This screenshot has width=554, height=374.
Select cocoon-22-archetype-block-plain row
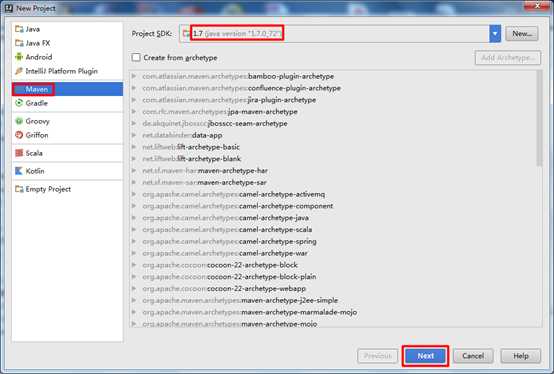click(333, 277)
